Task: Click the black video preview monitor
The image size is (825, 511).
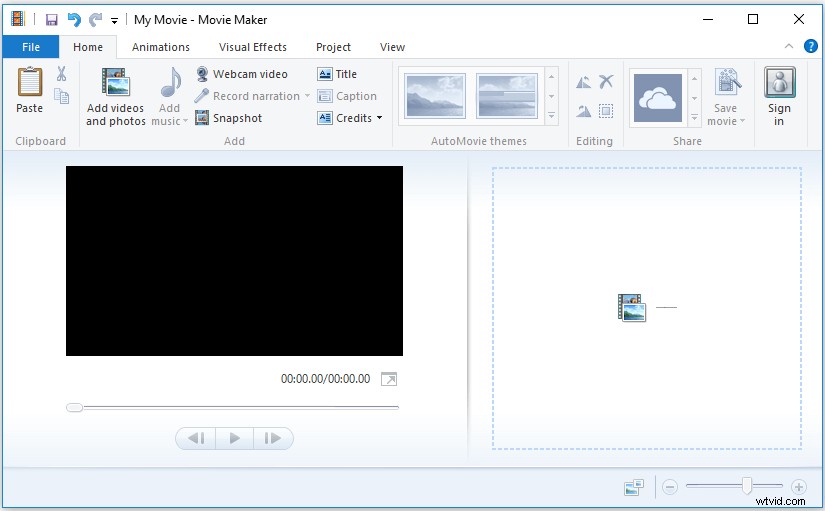Action: 234,260
